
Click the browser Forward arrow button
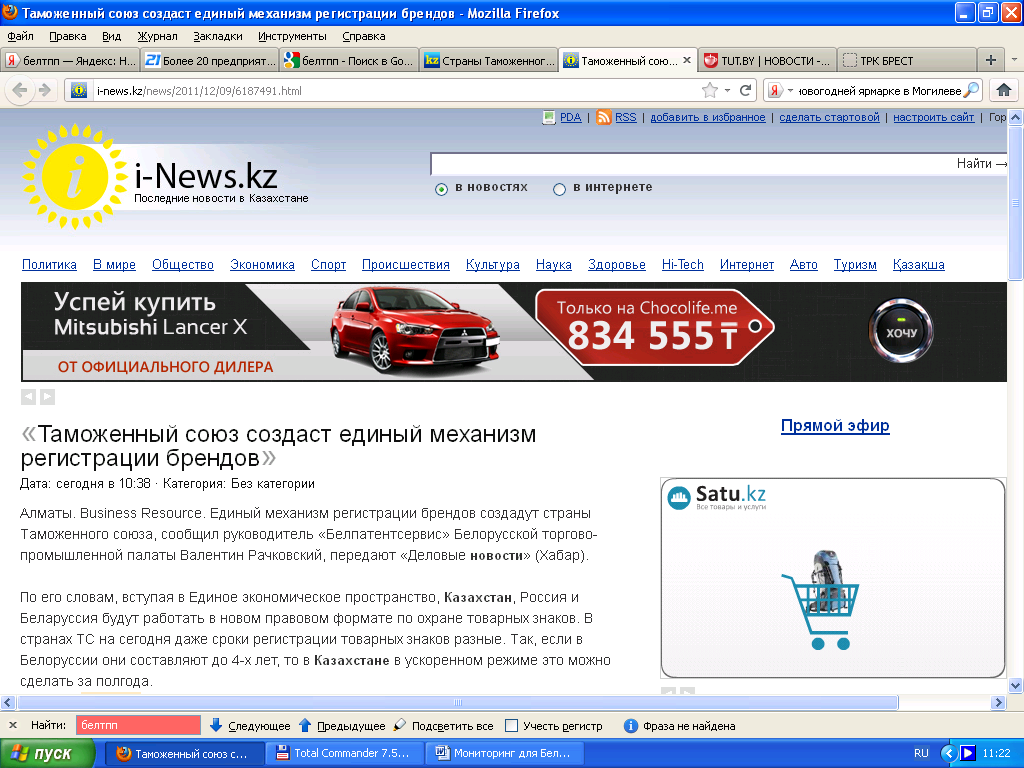click(x=44, y=90)
